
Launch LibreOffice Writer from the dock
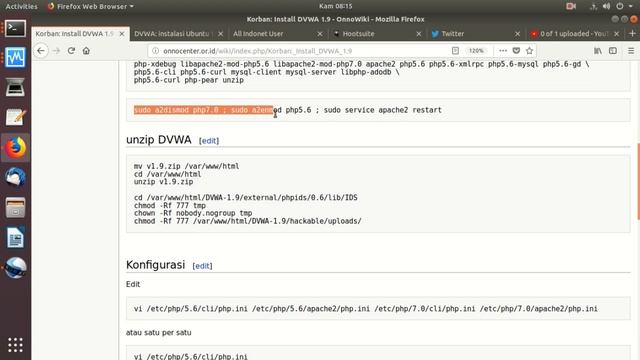point(15,238)
